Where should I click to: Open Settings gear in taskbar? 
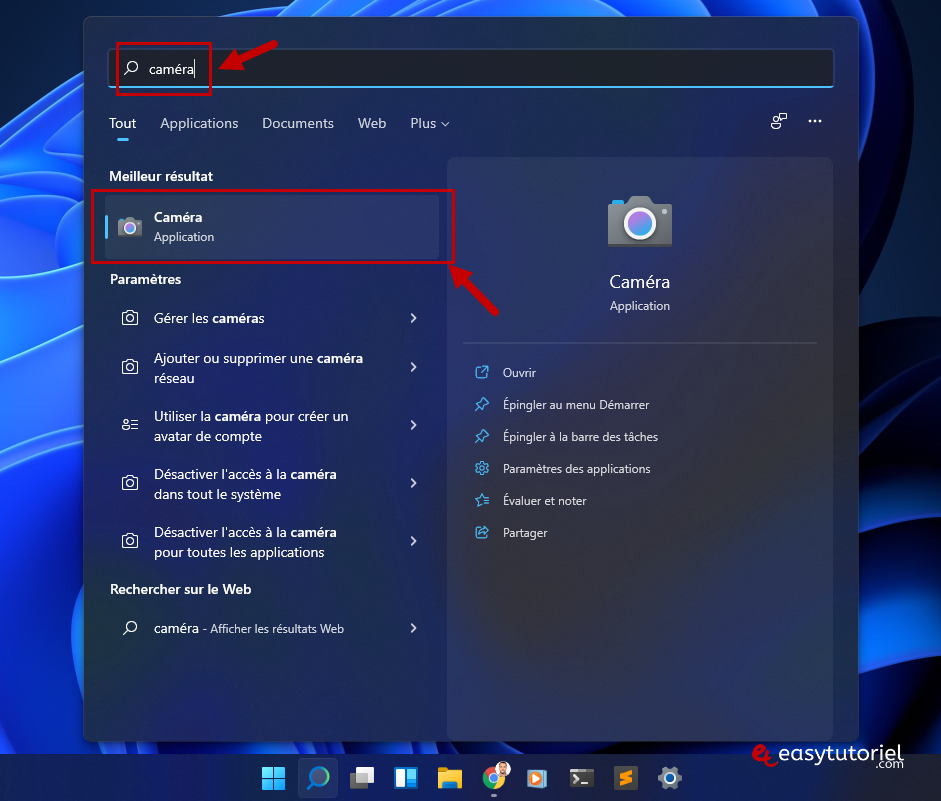[670, 779]
